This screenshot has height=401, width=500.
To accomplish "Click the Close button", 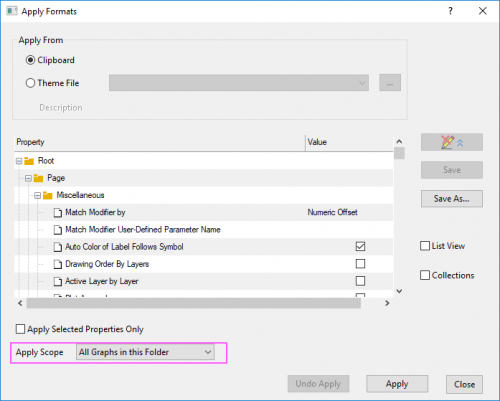I will [464, 384].
